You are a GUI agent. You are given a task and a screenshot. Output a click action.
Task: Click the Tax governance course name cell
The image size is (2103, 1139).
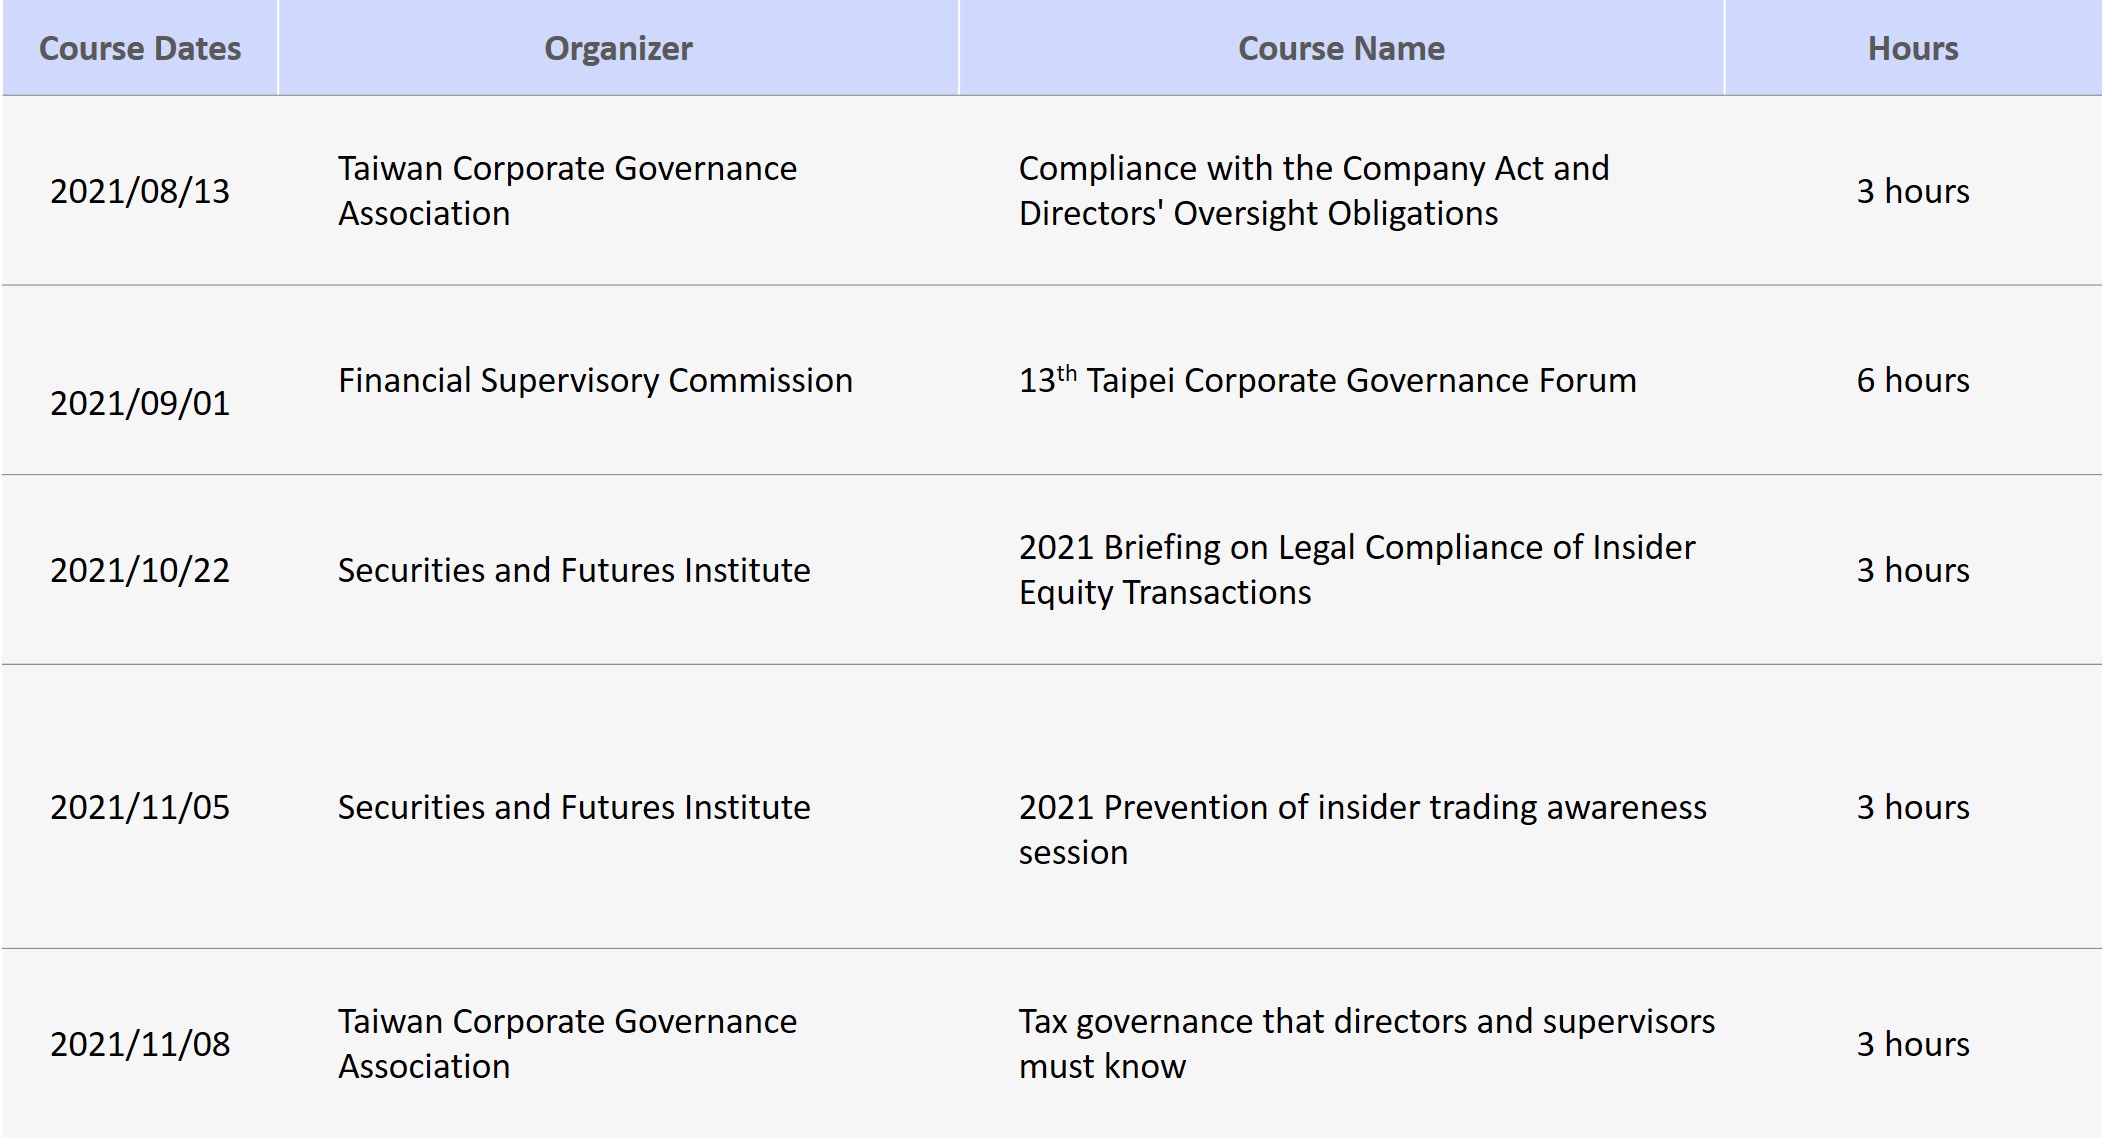click(x=1366, y=1044)
